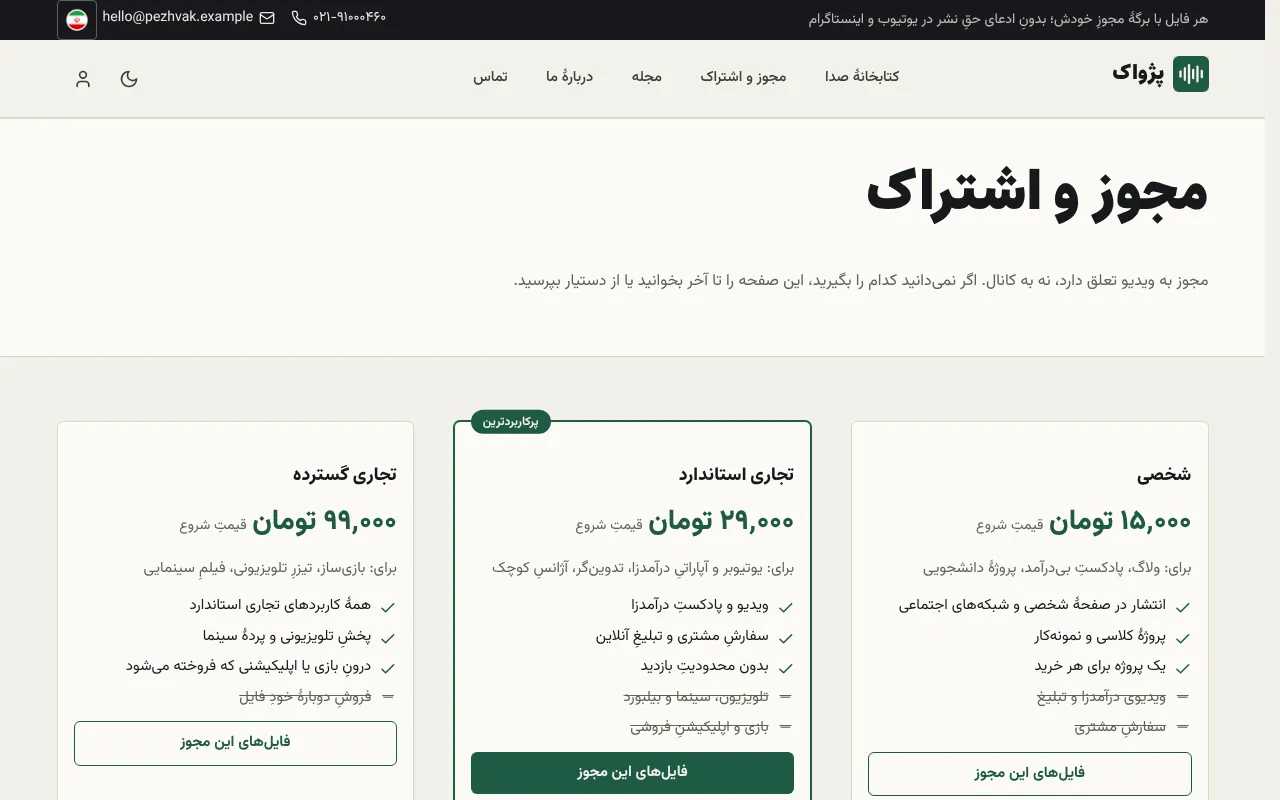Click the line starting 'برای: ولاگ، پادکستِ بی‌درآمد'
Image resolution: width=1280 pixels, height=800 pixels.
[x=1057, y=568]
